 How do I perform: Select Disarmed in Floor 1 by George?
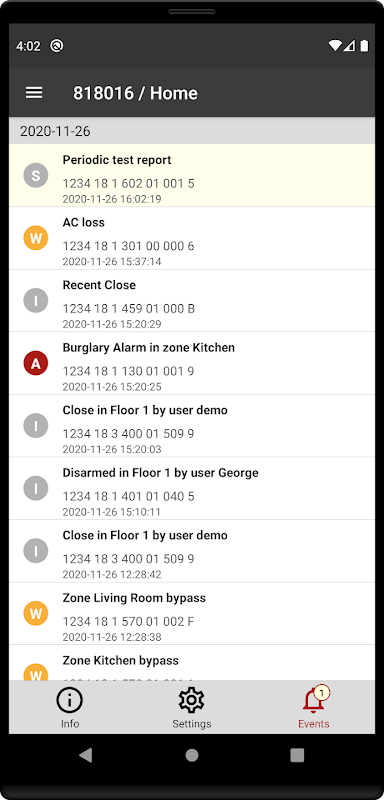click(x=192, y=488)
